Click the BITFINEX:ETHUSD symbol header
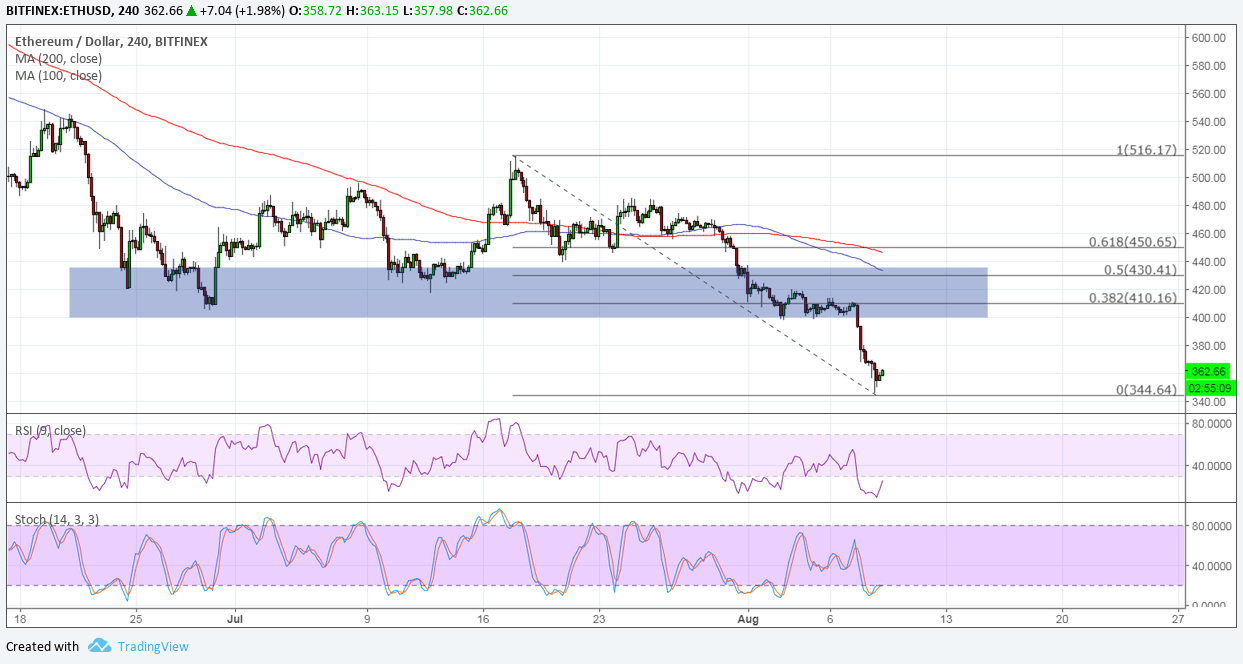 tap(61, 9)
